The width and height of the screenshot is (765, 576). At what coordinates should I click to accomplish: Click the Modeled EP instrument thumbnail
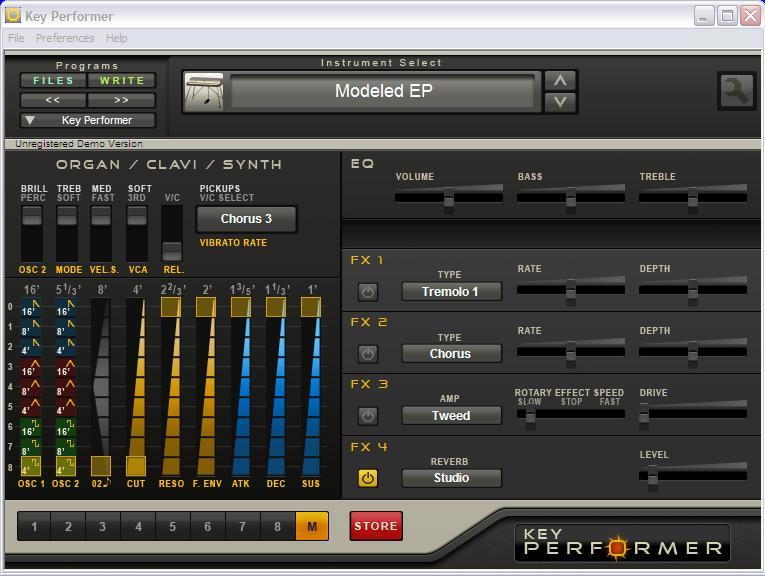(x=204, y=92)
